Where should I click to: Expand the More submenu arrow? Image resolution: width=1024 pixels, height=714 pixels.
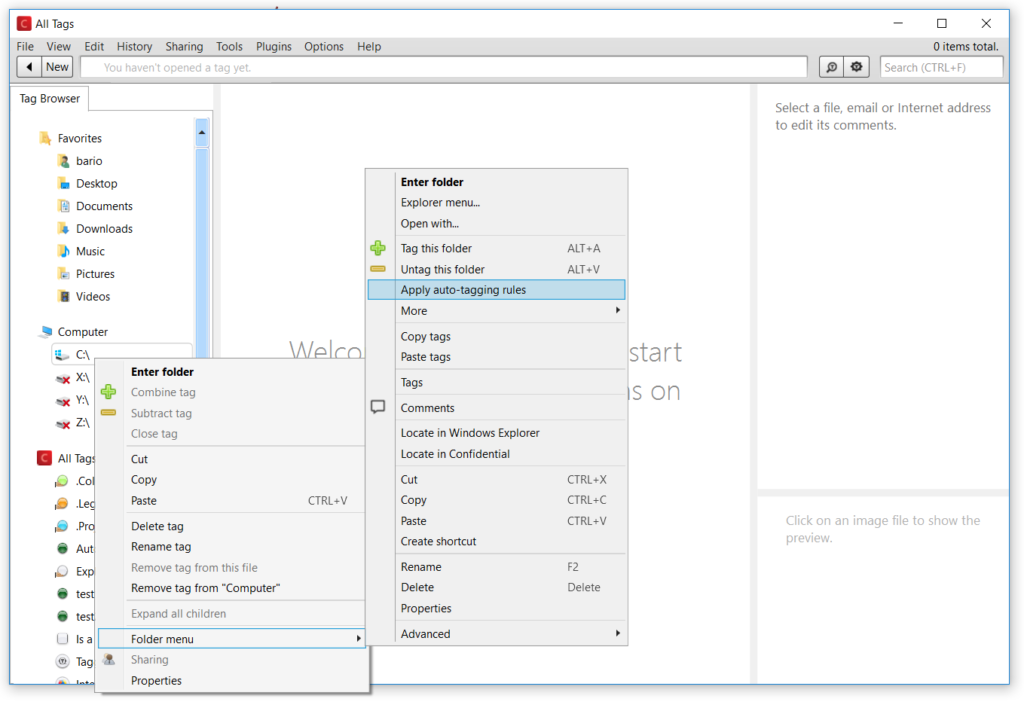point(617,311)
